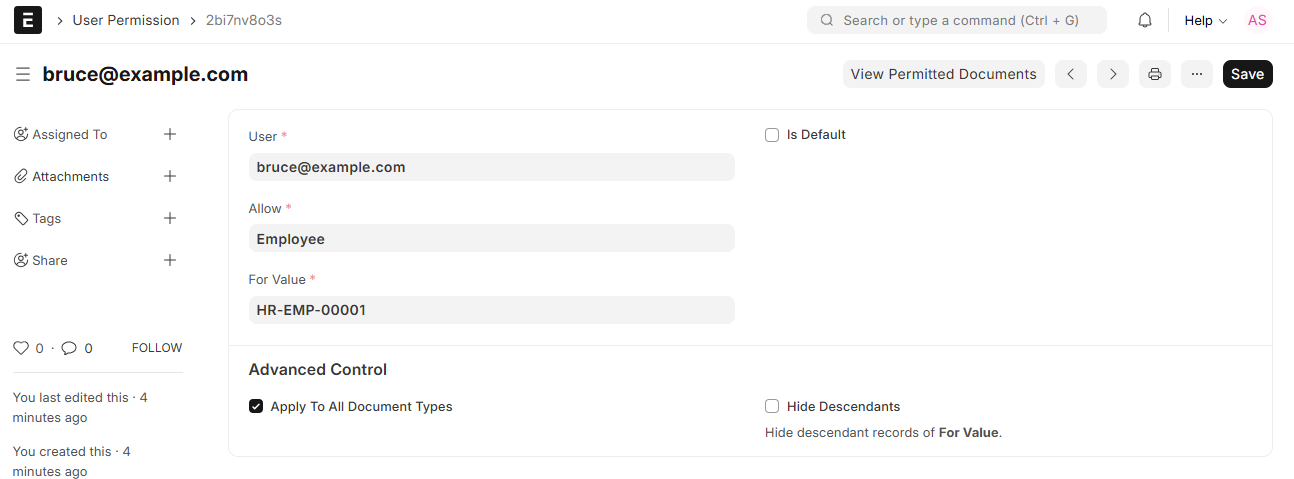Uncheck Apply To All Document Types
Screen dimensions: 1294x479
coord(256,407)
